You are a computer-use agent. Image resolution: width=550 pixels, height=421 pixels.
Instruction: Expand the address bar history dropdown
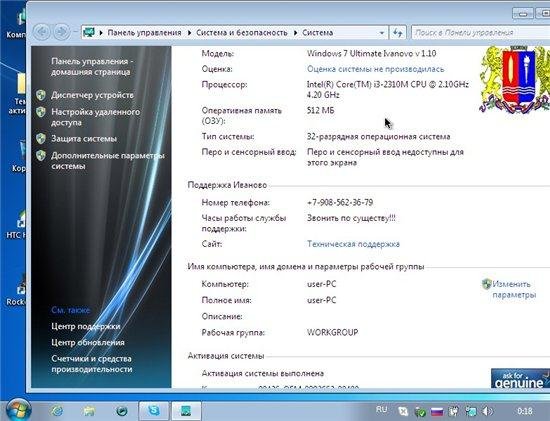pyautogui.click(x=381, y=33)
